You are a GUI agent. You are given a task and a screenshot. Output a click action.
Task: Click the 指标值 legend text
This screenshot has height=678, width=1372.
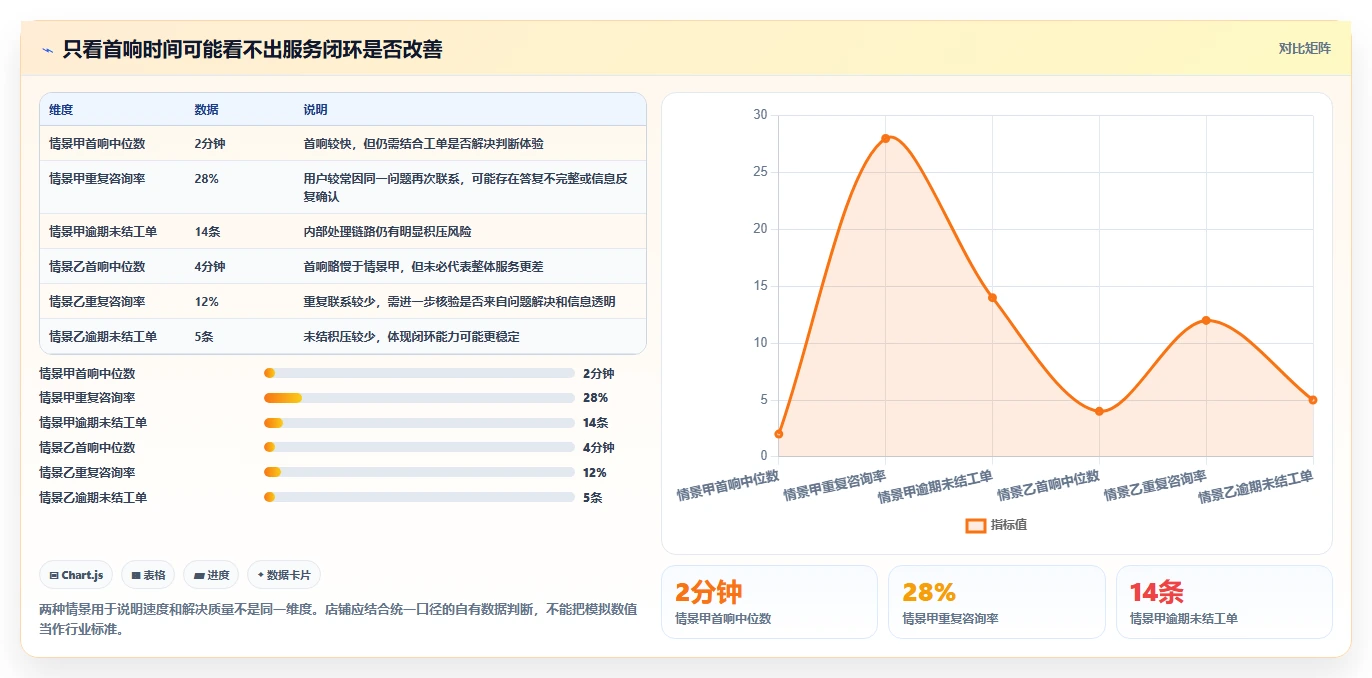click(1009, 525)
